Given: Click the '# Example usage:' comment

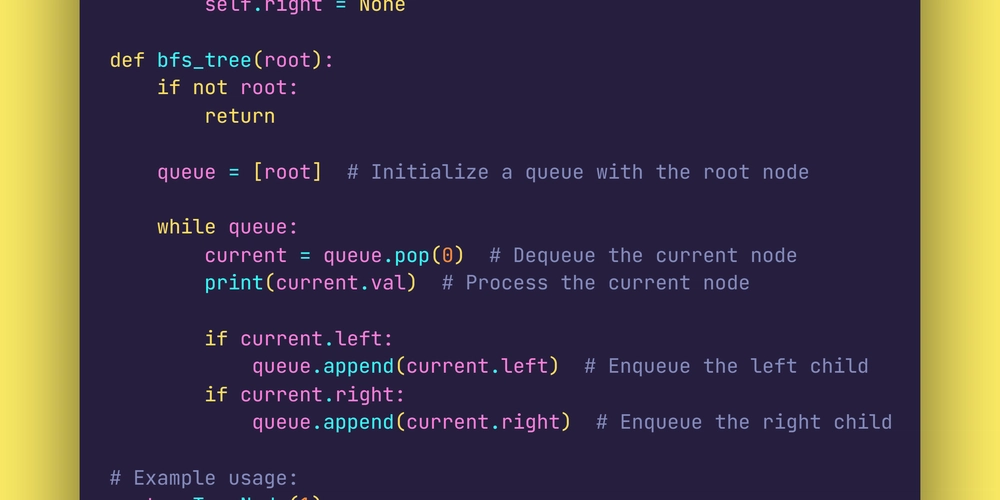Looking at the screenshot, I should [204, 478].
